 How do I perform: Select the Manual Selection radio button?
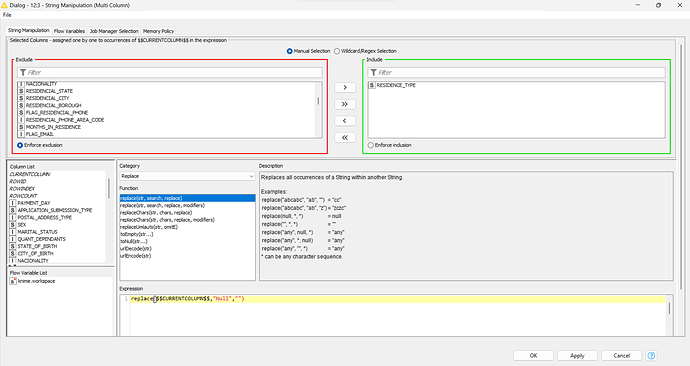click(290, 51)
